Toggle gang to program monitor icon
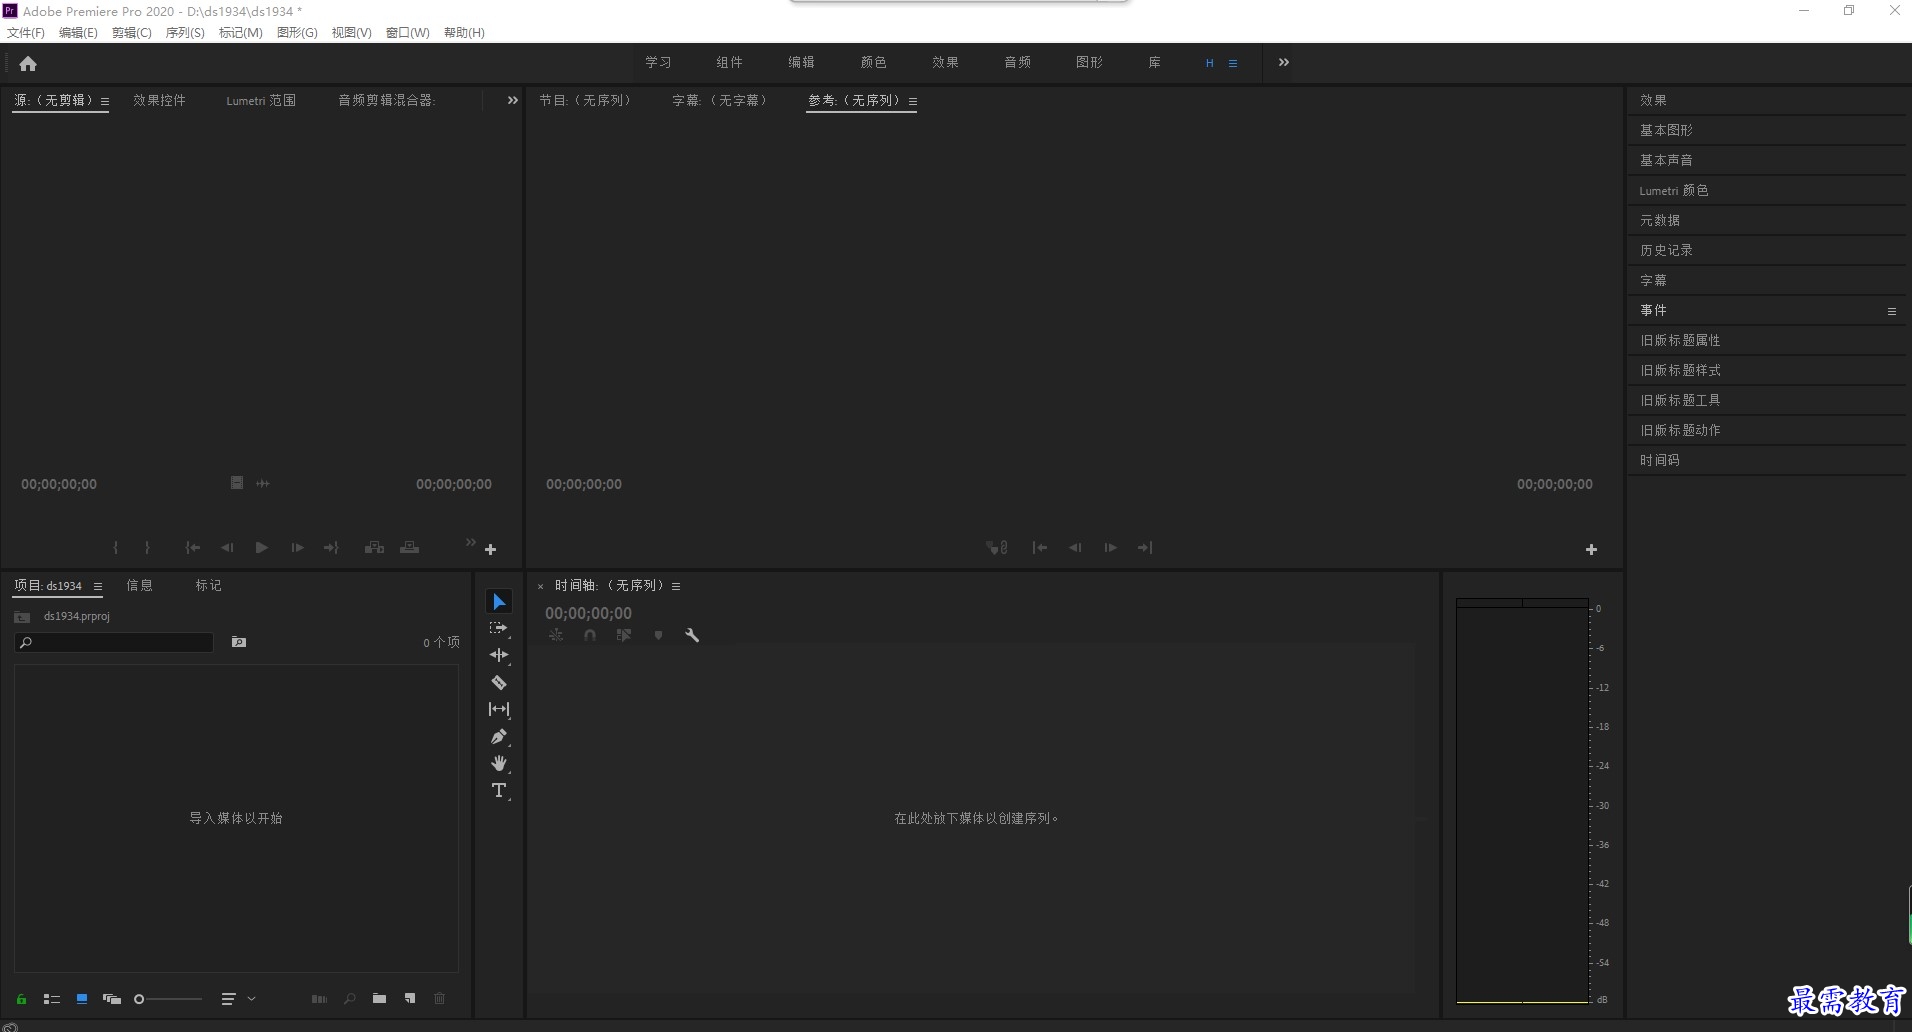The image size is (1912, 1032). click(996, 548)
